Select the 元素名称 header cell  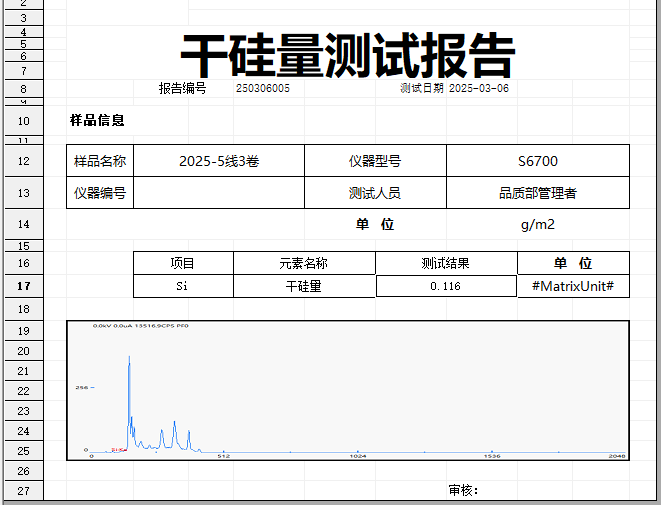[x=304, y=263]
